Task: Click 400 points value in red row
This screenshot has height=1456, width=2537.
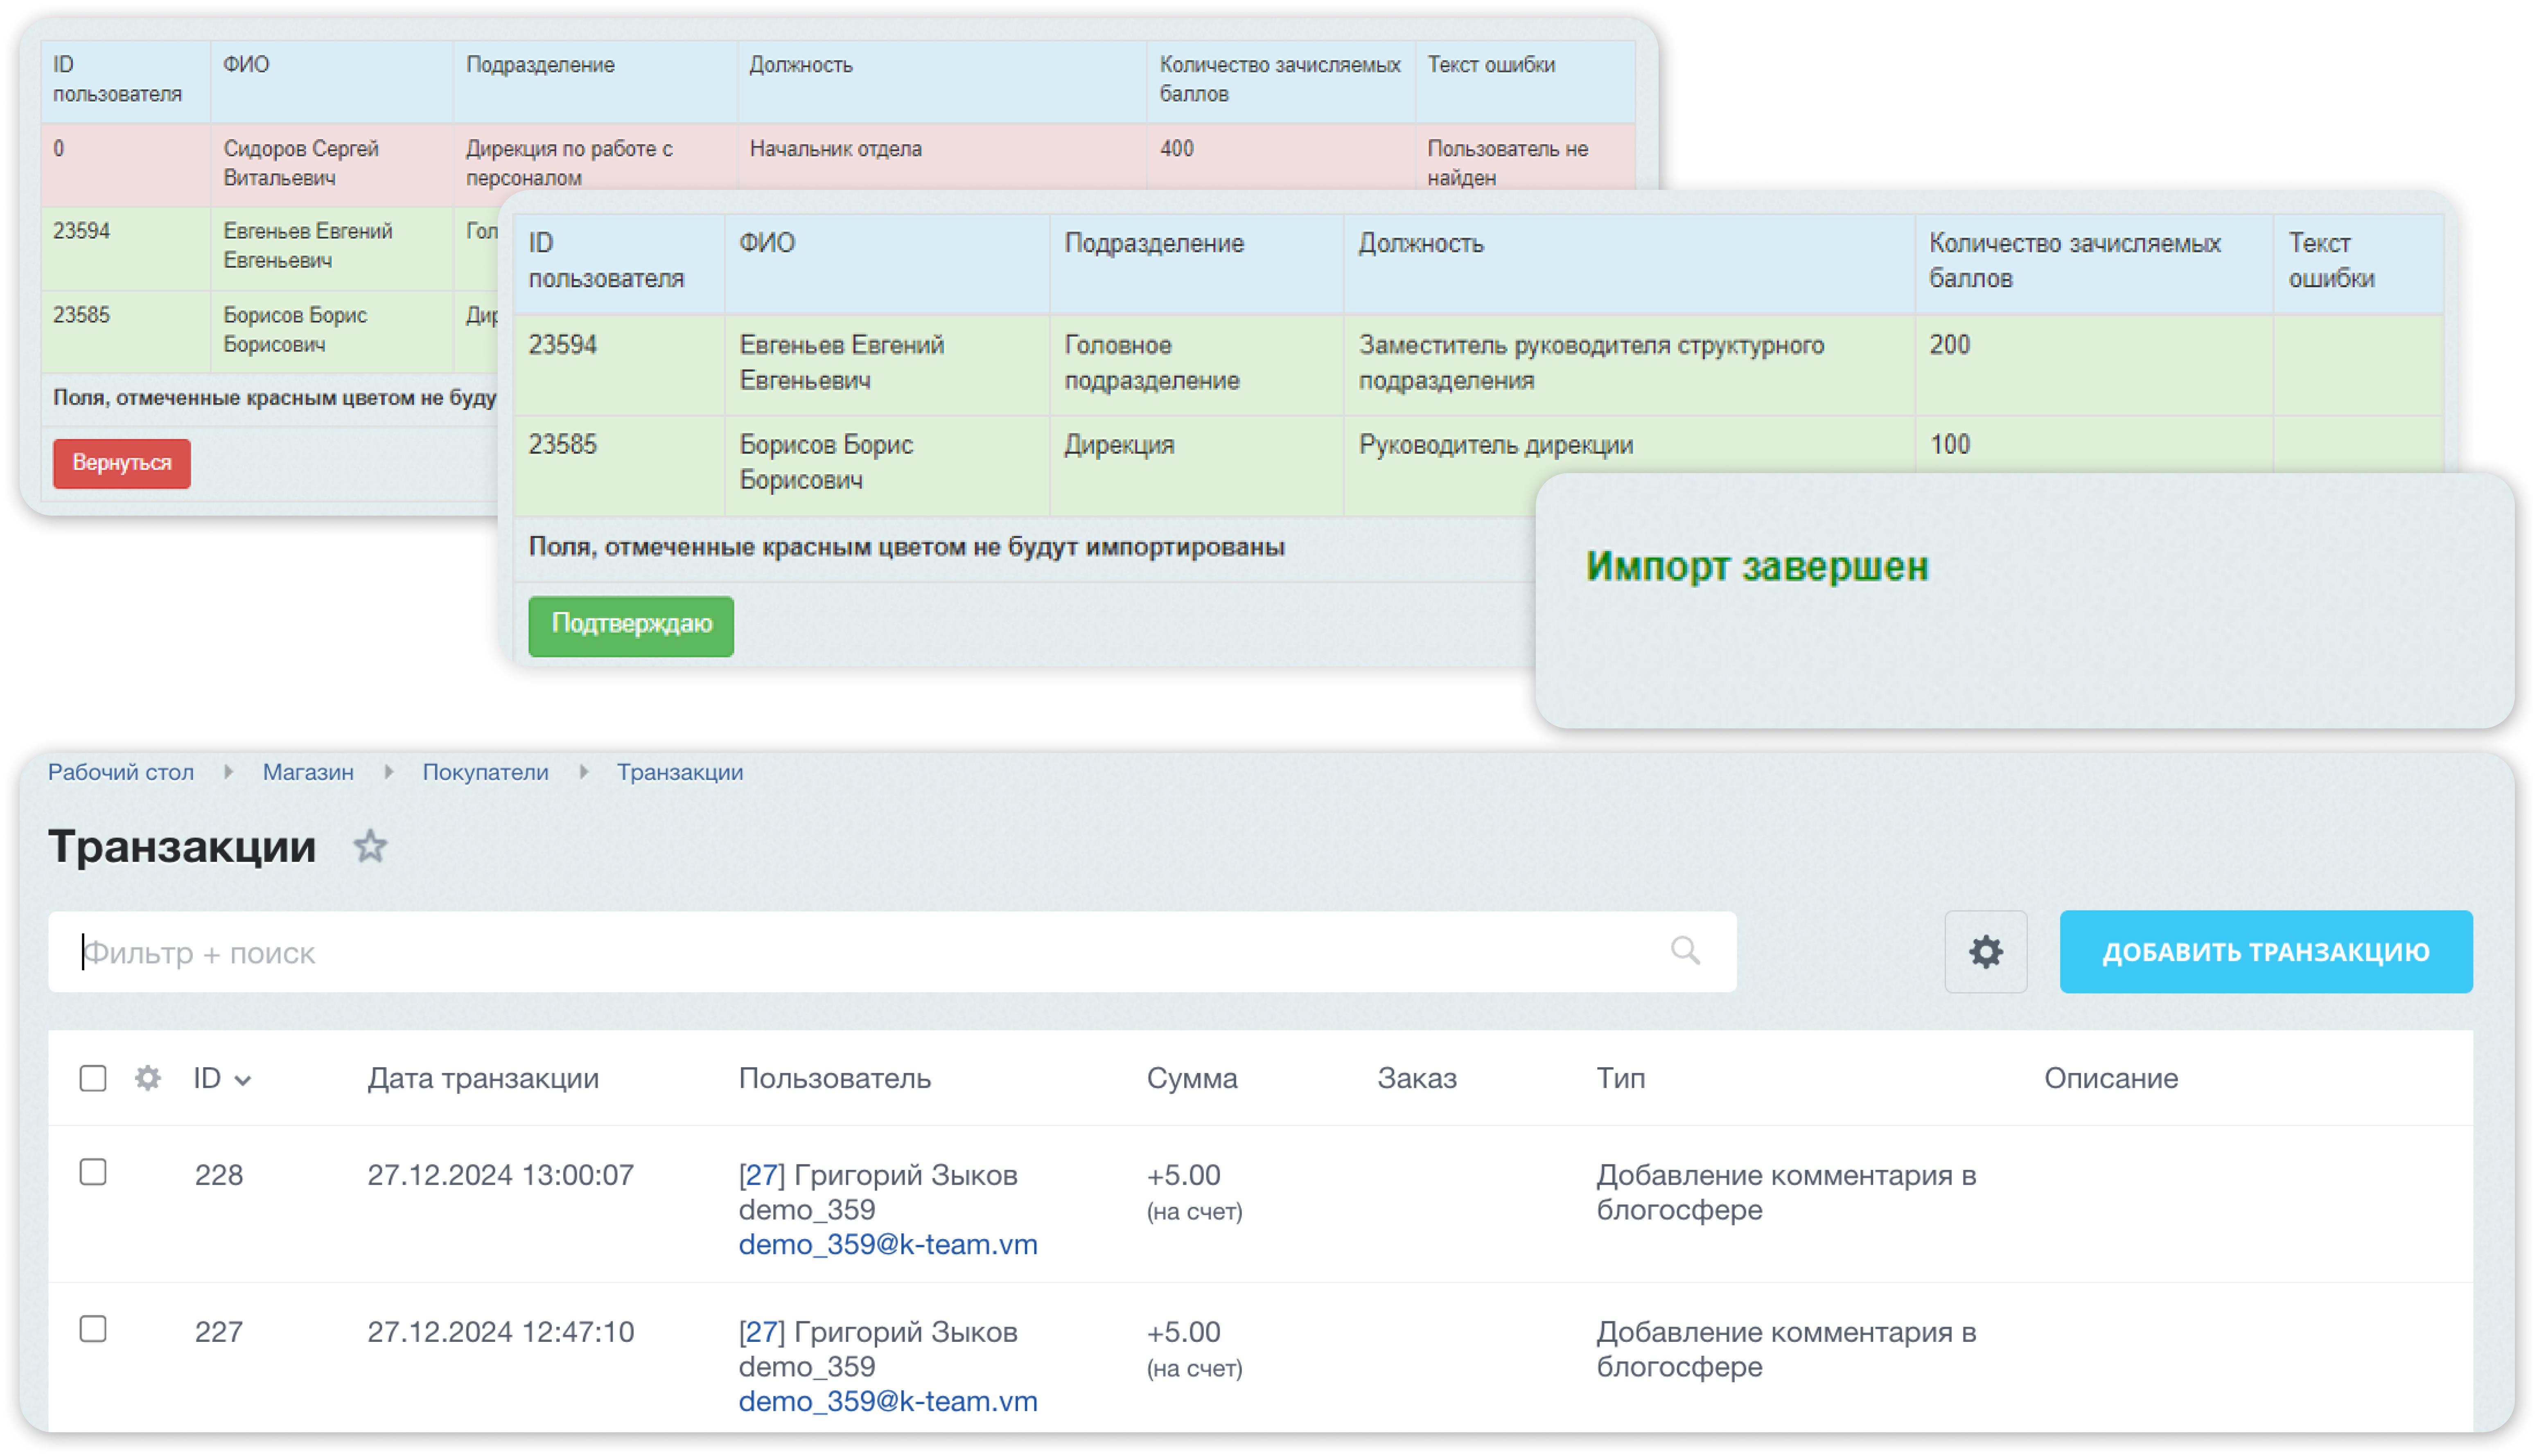Action: point(1177,149)
